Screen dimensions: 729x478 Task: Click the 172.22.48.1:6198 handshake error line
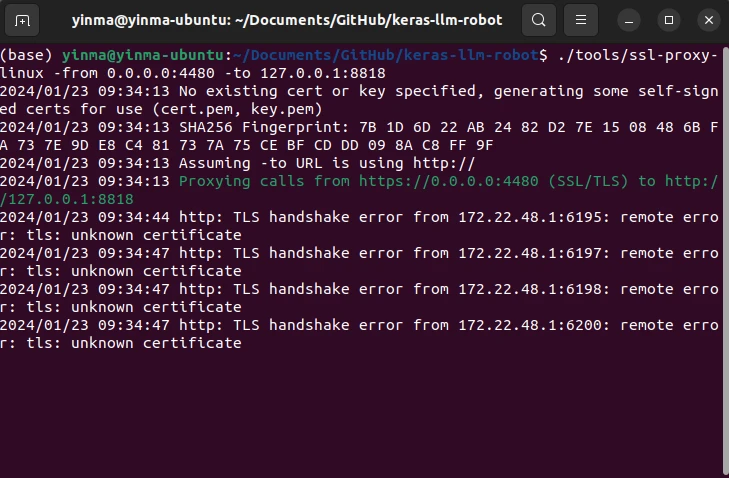click(359, 298)
